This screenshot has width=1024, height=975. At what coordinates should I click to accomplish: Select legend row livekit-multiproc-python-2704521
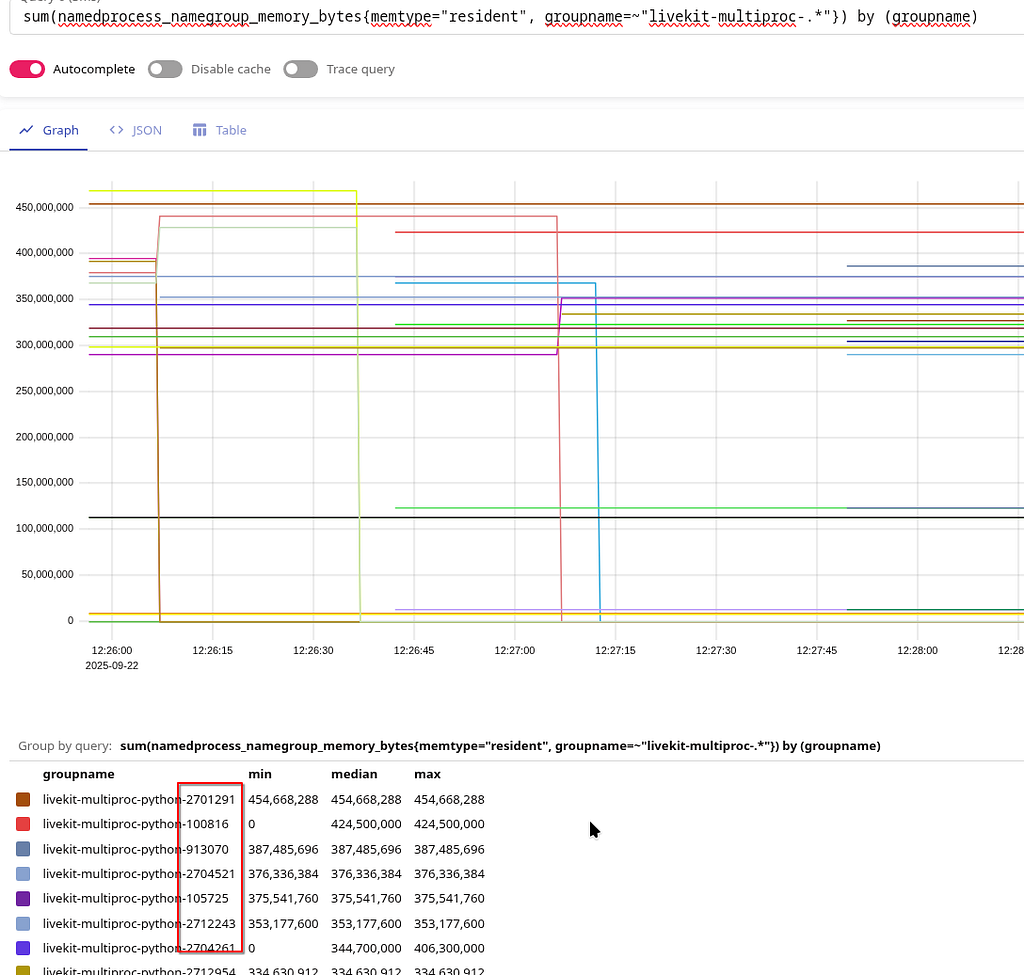pos(251,874)
